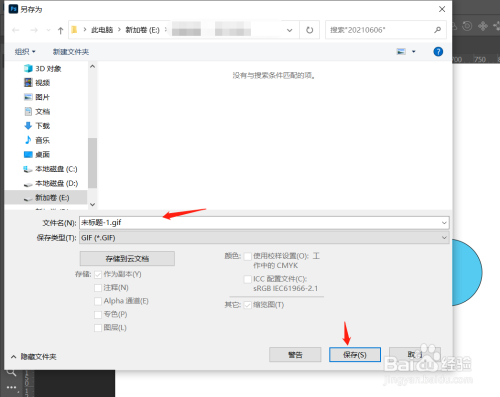Toggle 作为副本(Y) checkbox

[98, 274]
